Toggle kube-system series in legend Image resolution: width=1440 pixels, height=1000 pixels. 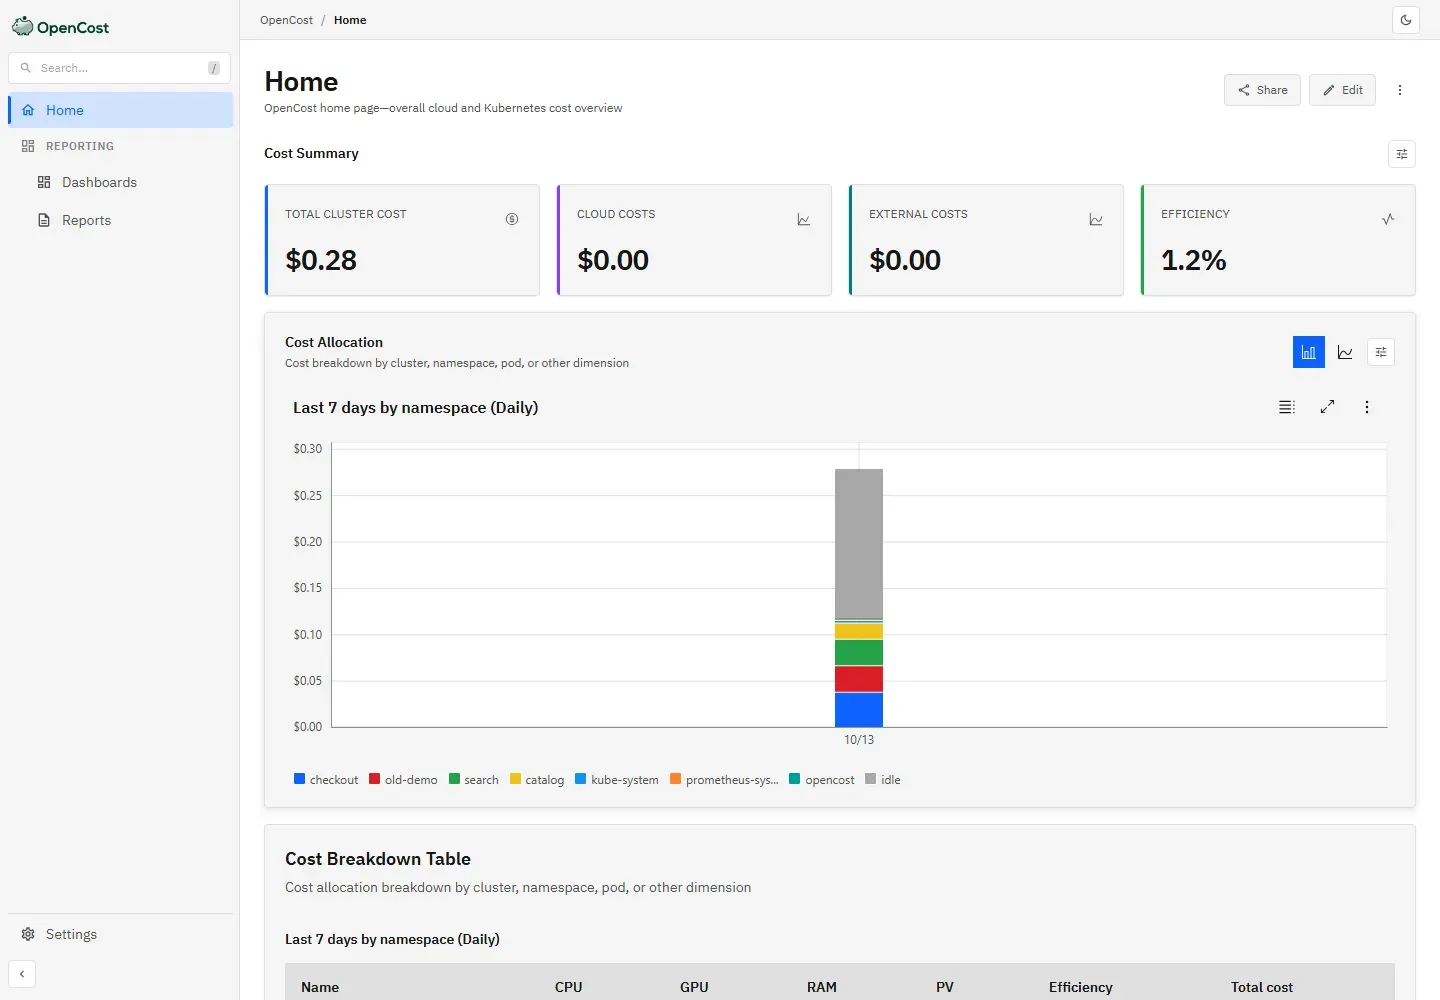616,780
